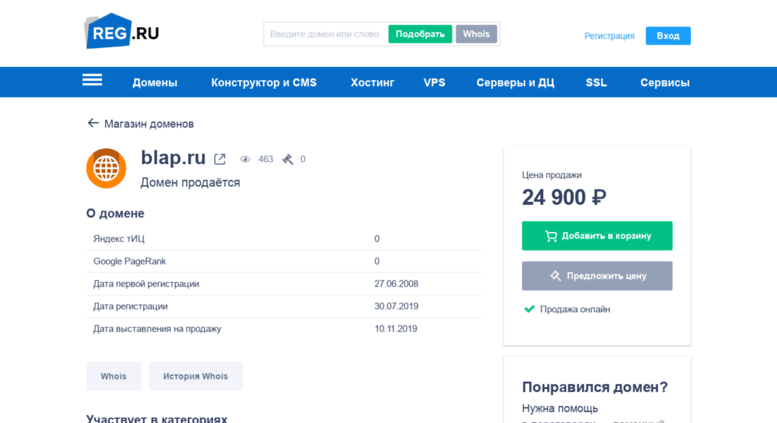This screenshot has width=777, height=423.
Task: Click the eye views icon
Action: pyautogui.click(x=245, y=159)
